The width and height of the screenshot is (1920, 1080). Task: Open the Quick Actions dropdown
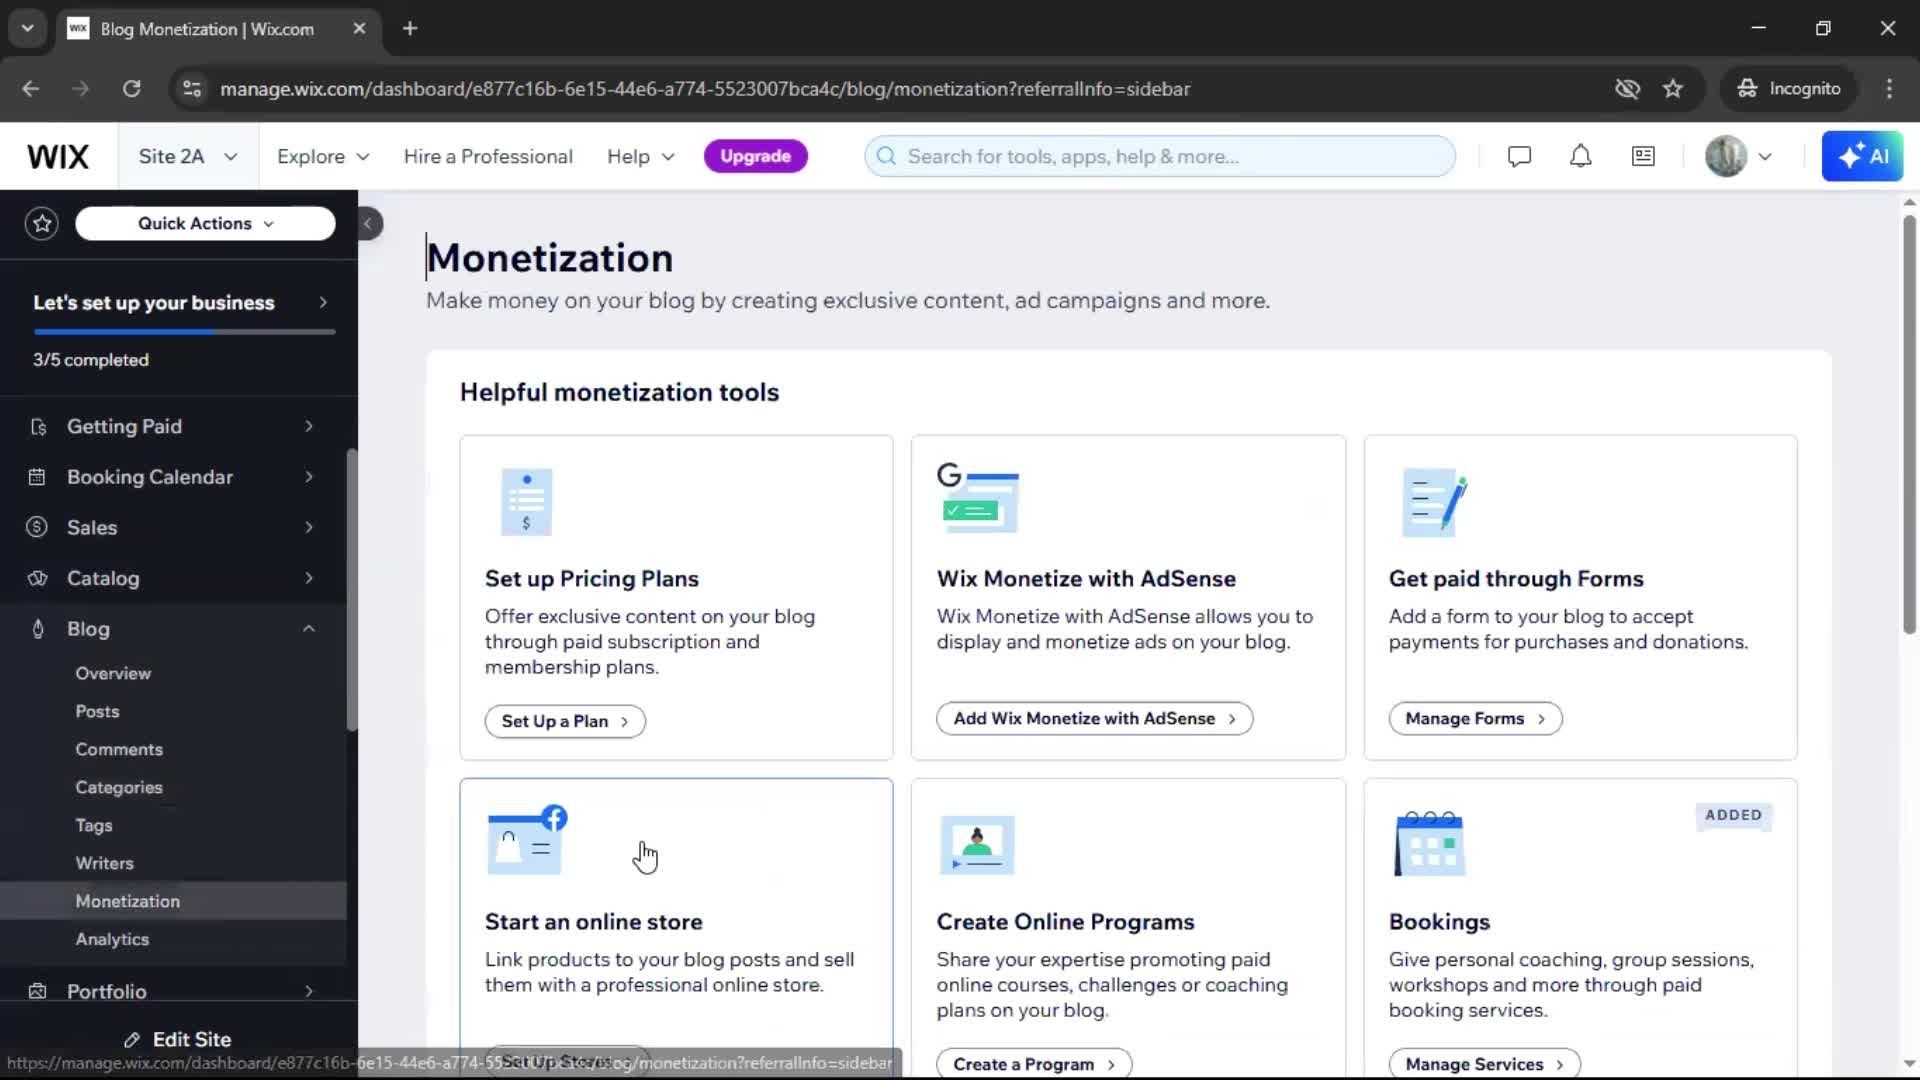[205, 223]
